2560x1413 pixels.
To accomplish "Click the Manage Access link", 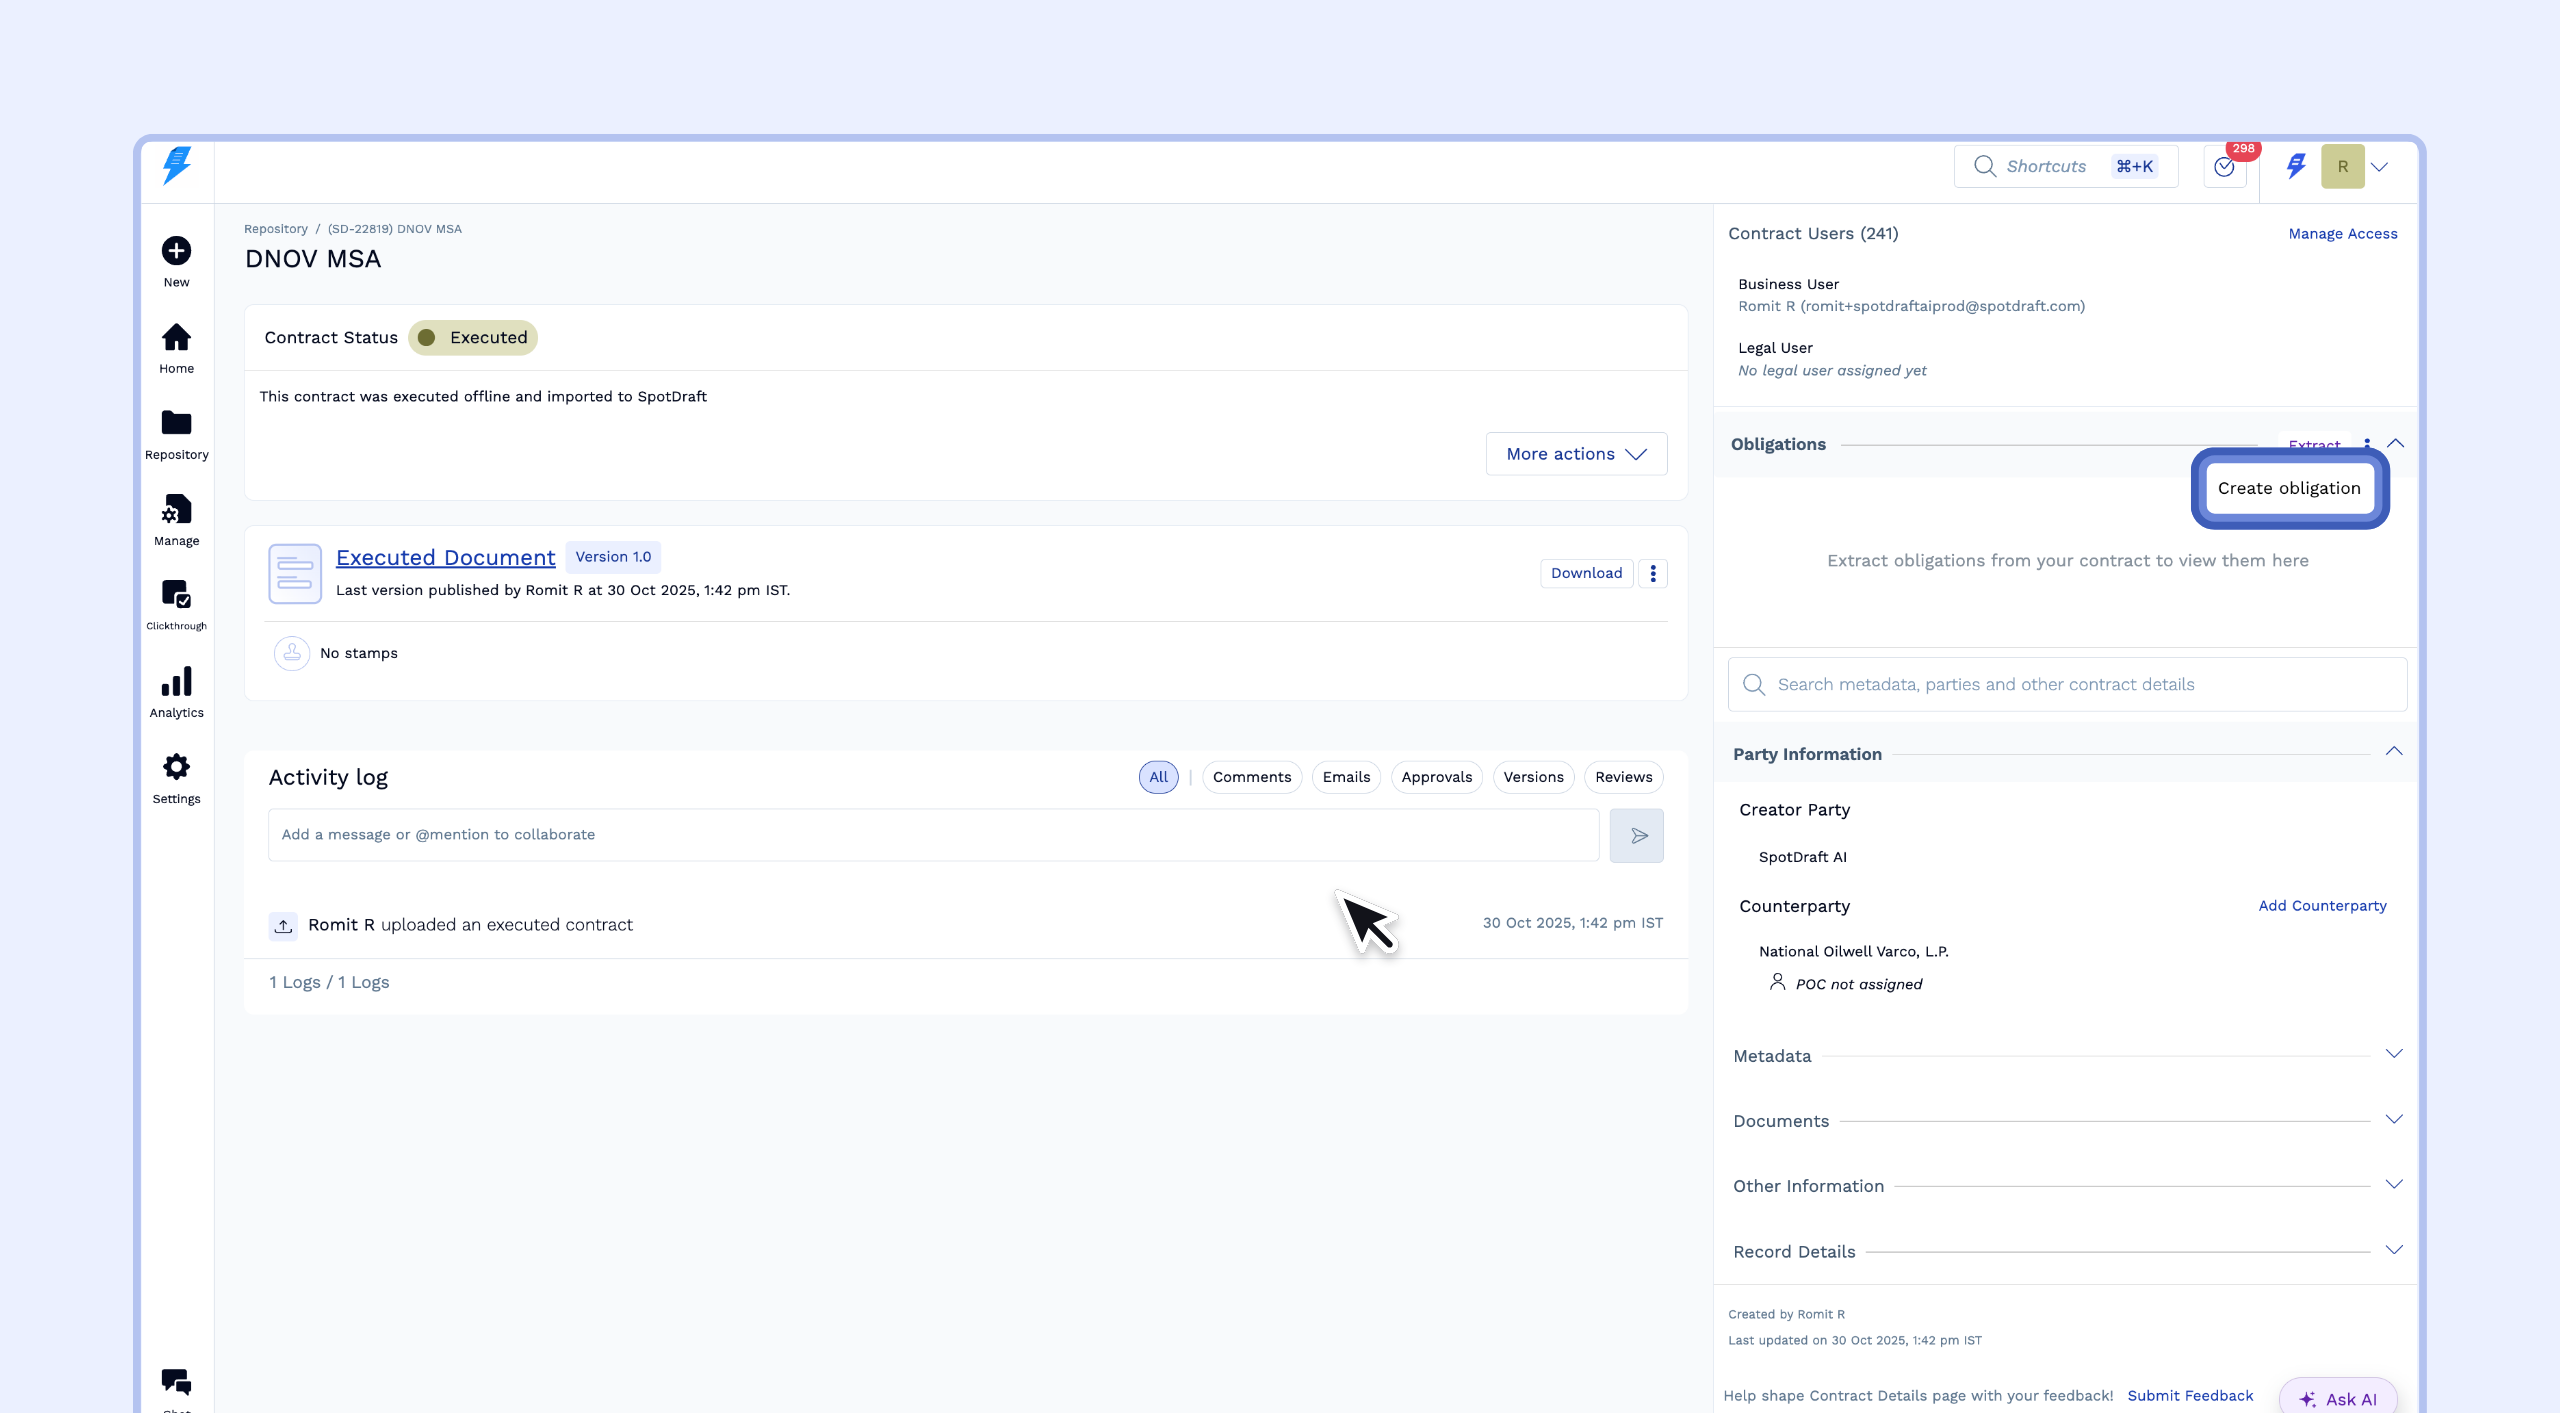I will (2342, 234).
